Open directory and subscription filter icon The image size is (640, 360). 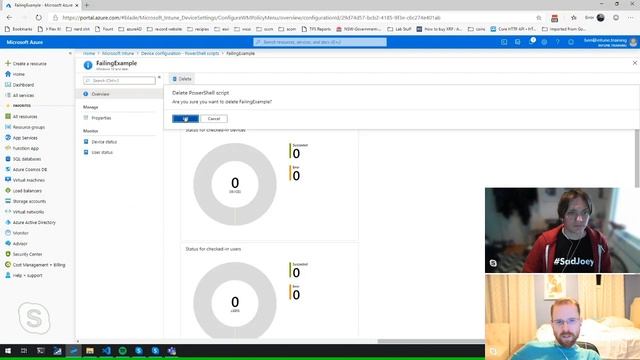click(518, 42)
